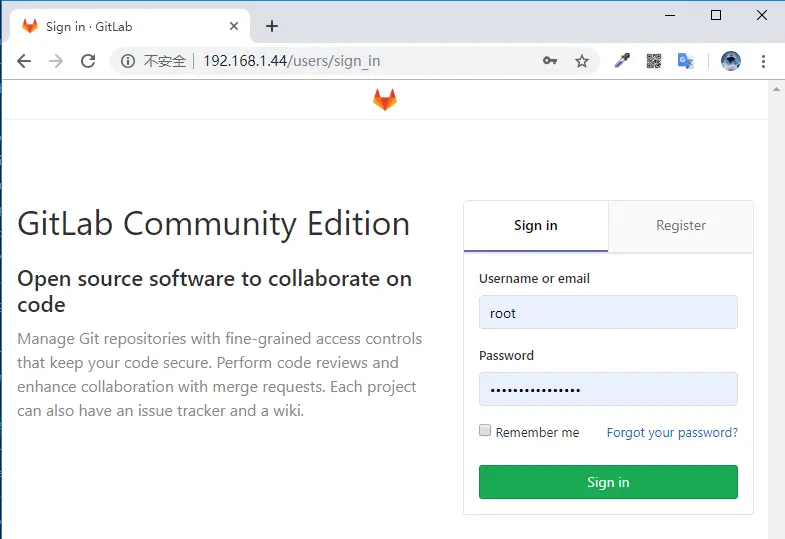Bookmark this page with star icon
The width and height of the screenshot is (785, 539).
[581, 61]
